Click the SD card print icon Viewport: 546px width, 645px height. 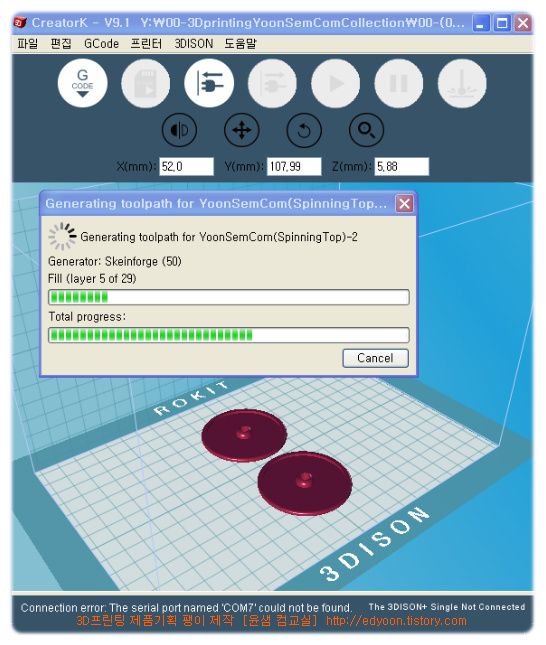(x=146, y=83)
